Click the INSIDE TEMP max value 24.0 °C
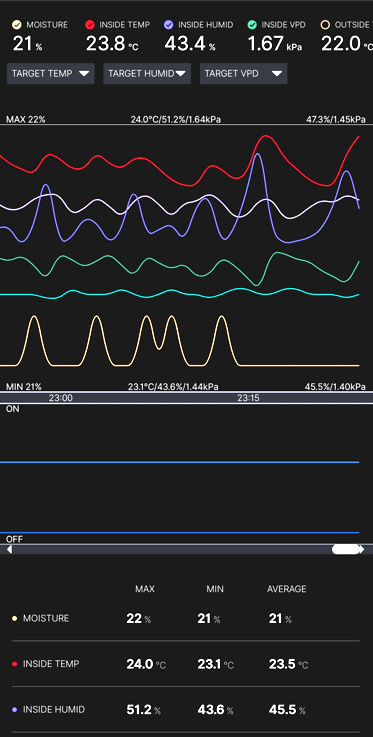Image resolution: width=373 pixels, height=737 pixels. [146, 664]
